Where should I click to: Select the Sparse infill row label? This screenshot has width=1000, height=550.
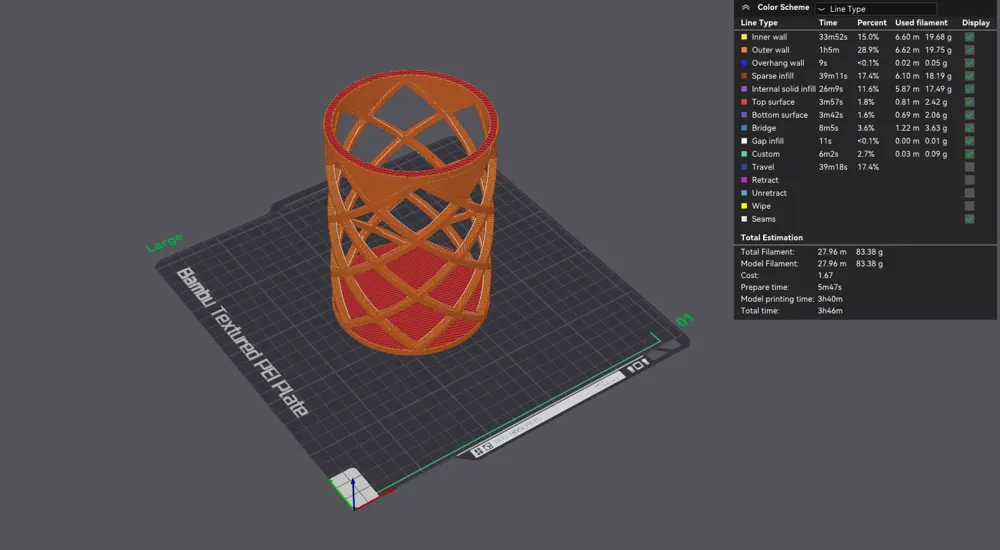(x=772, y=76)
